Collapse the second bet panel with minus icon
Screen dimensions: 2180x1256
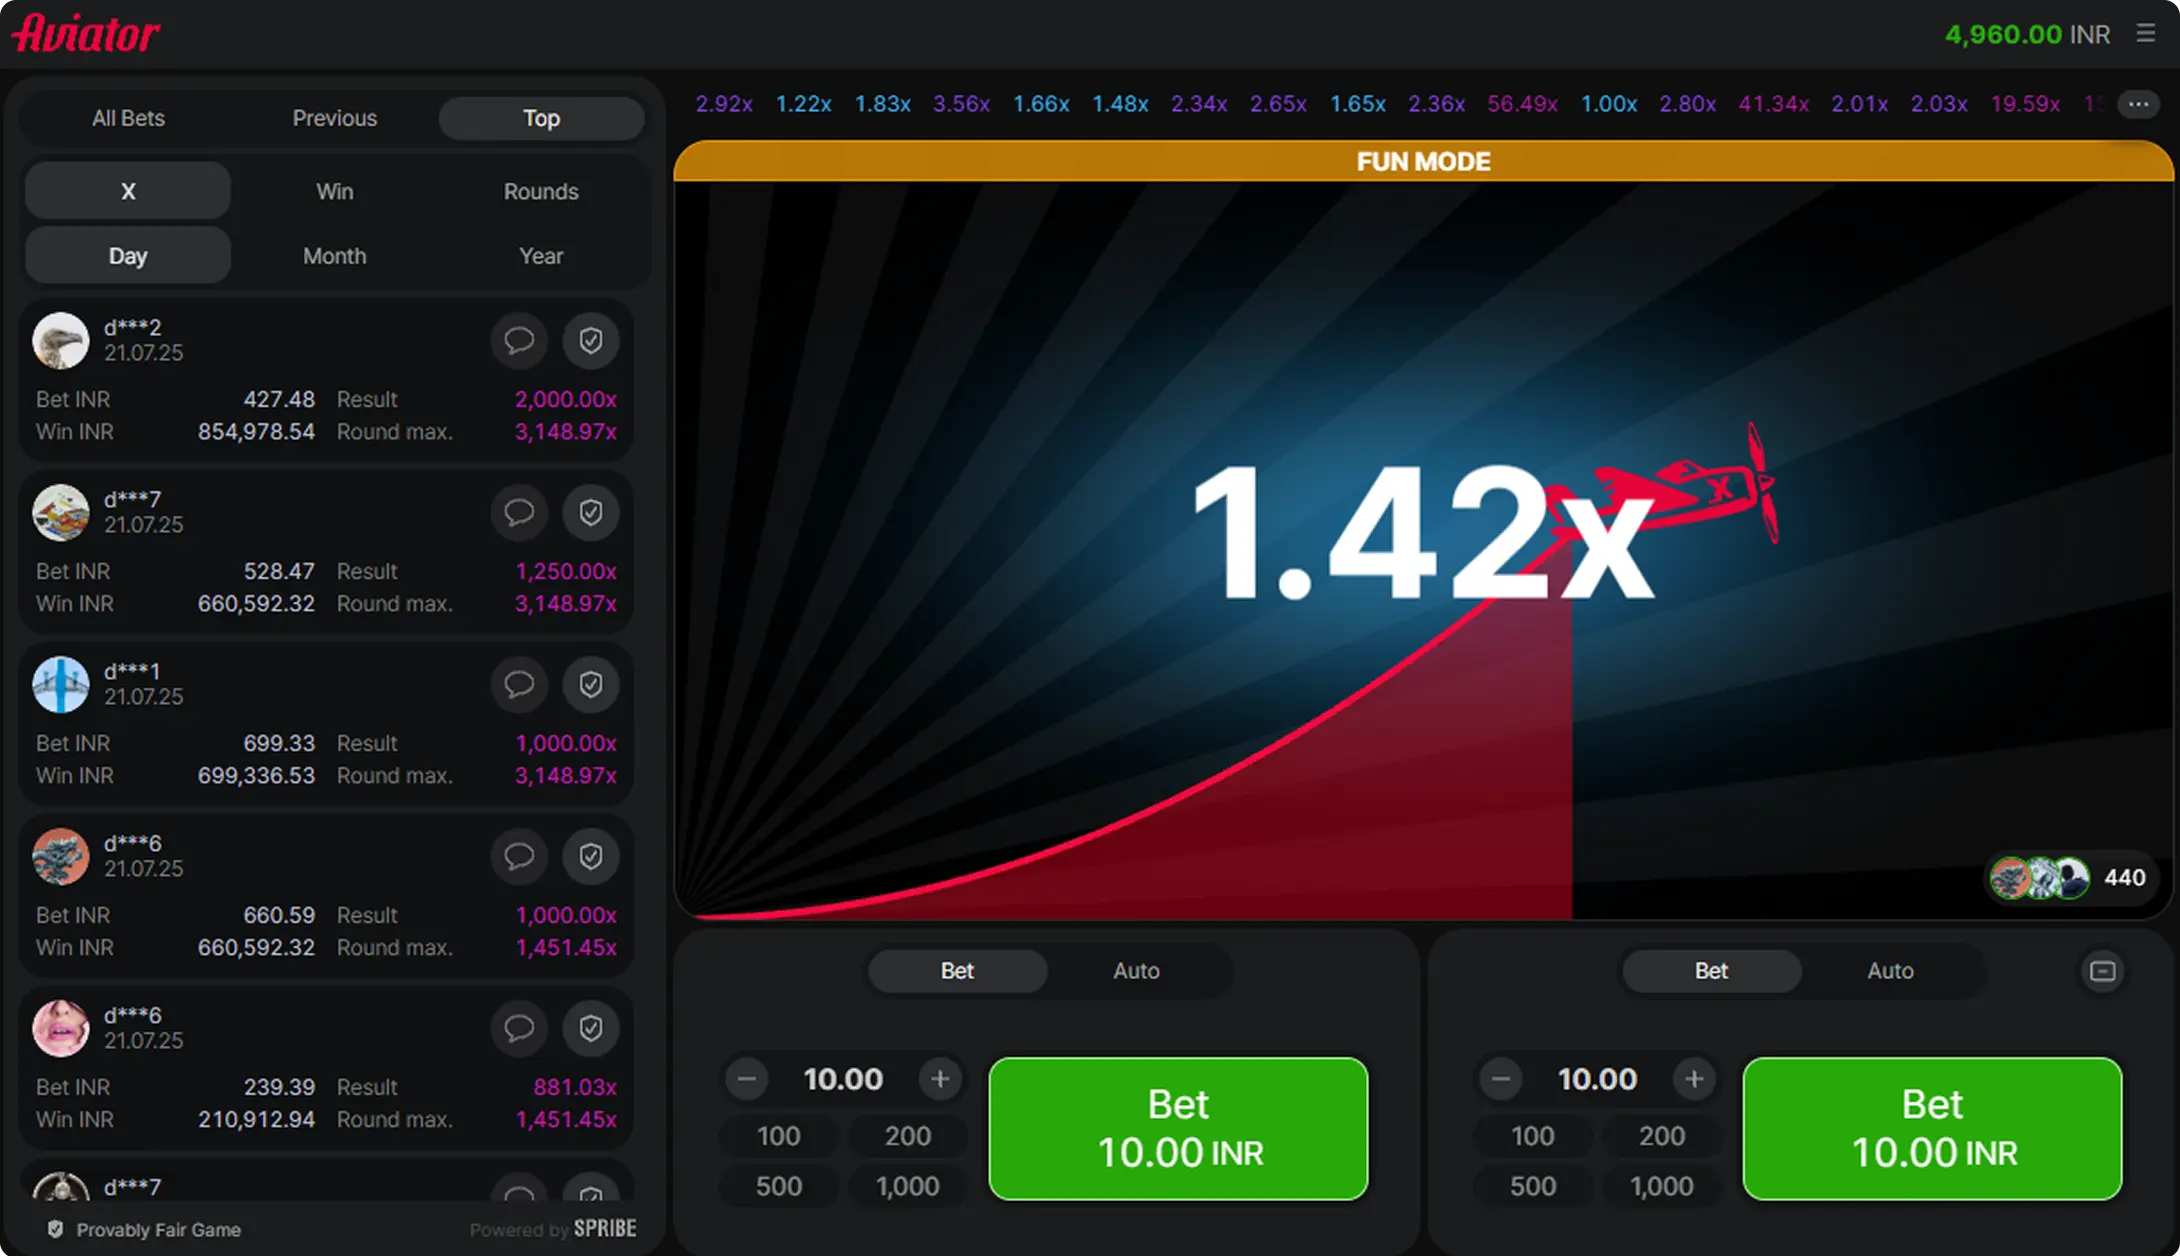pos(2102,971)
